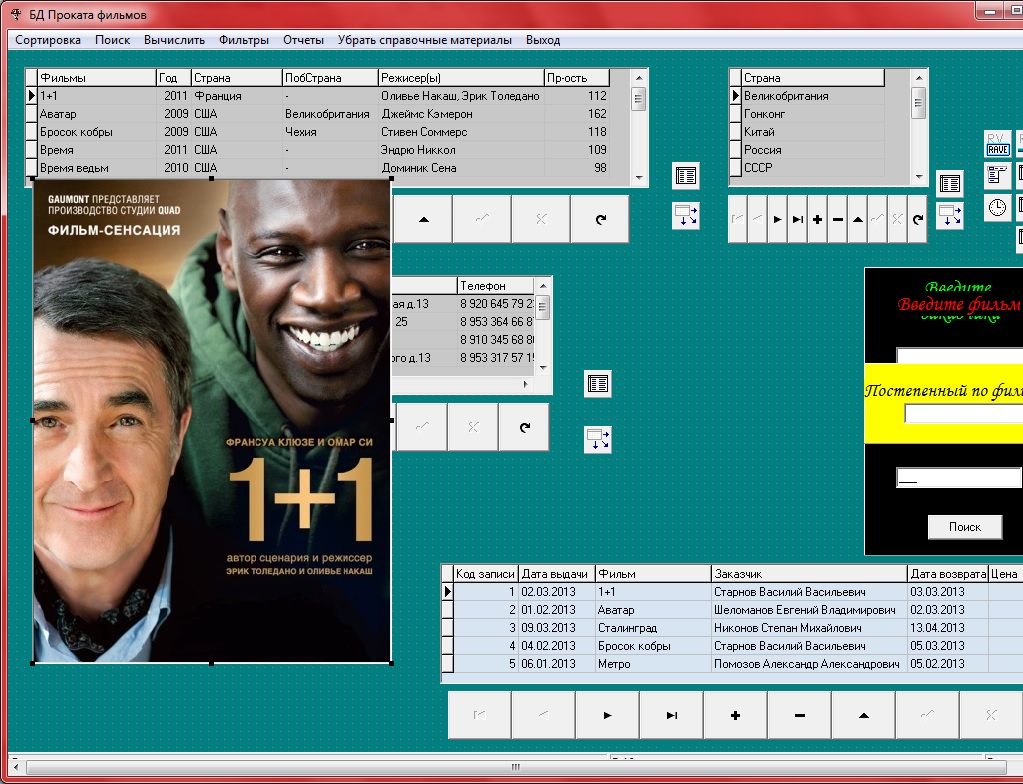The width and height of the screenshot is (1023, 784).
Task: Open the Отчеты menu
Action: click(x=303, y=40)
